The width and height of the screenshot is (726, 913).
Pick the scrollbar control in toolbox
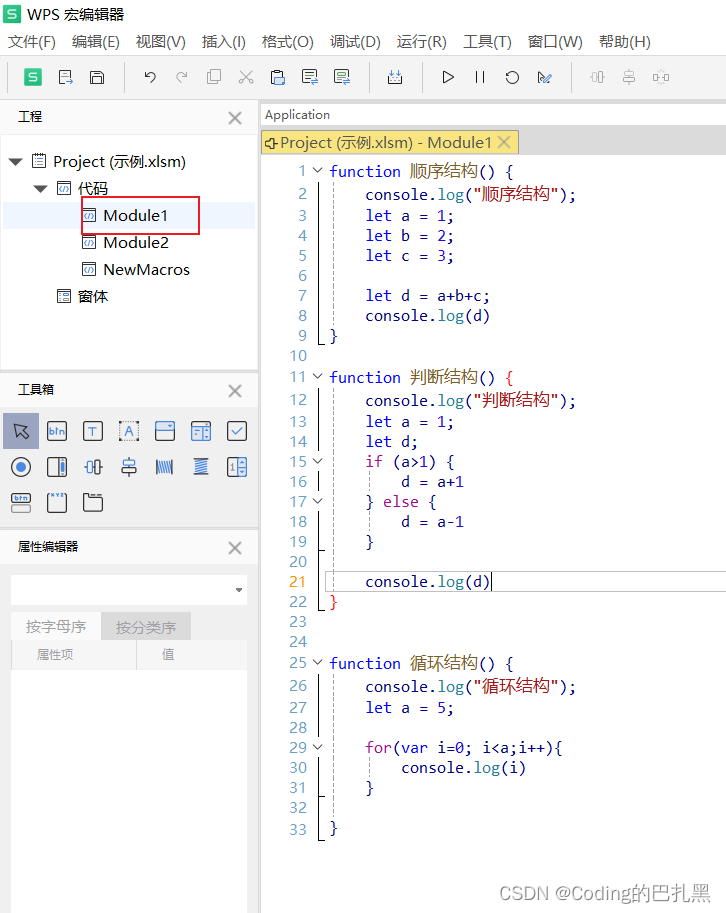point(57,467)
